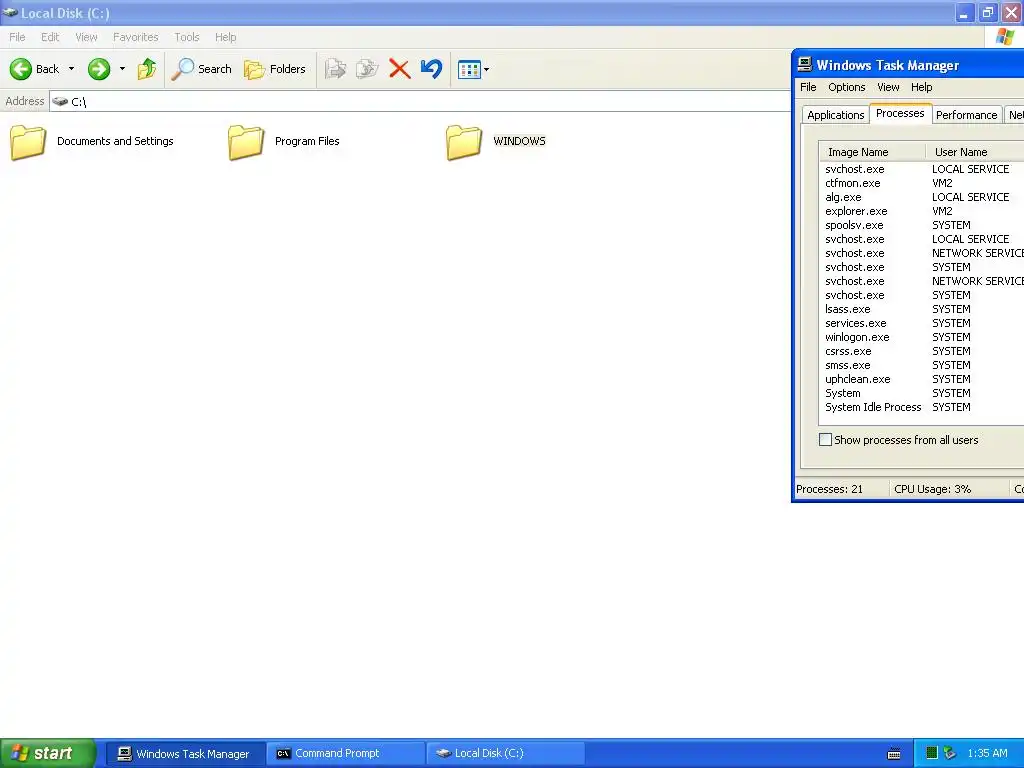Image resolution: width=1024 pixels, height=768 pixels.
Task: Switch to the Processes tab
Action: 900,113
